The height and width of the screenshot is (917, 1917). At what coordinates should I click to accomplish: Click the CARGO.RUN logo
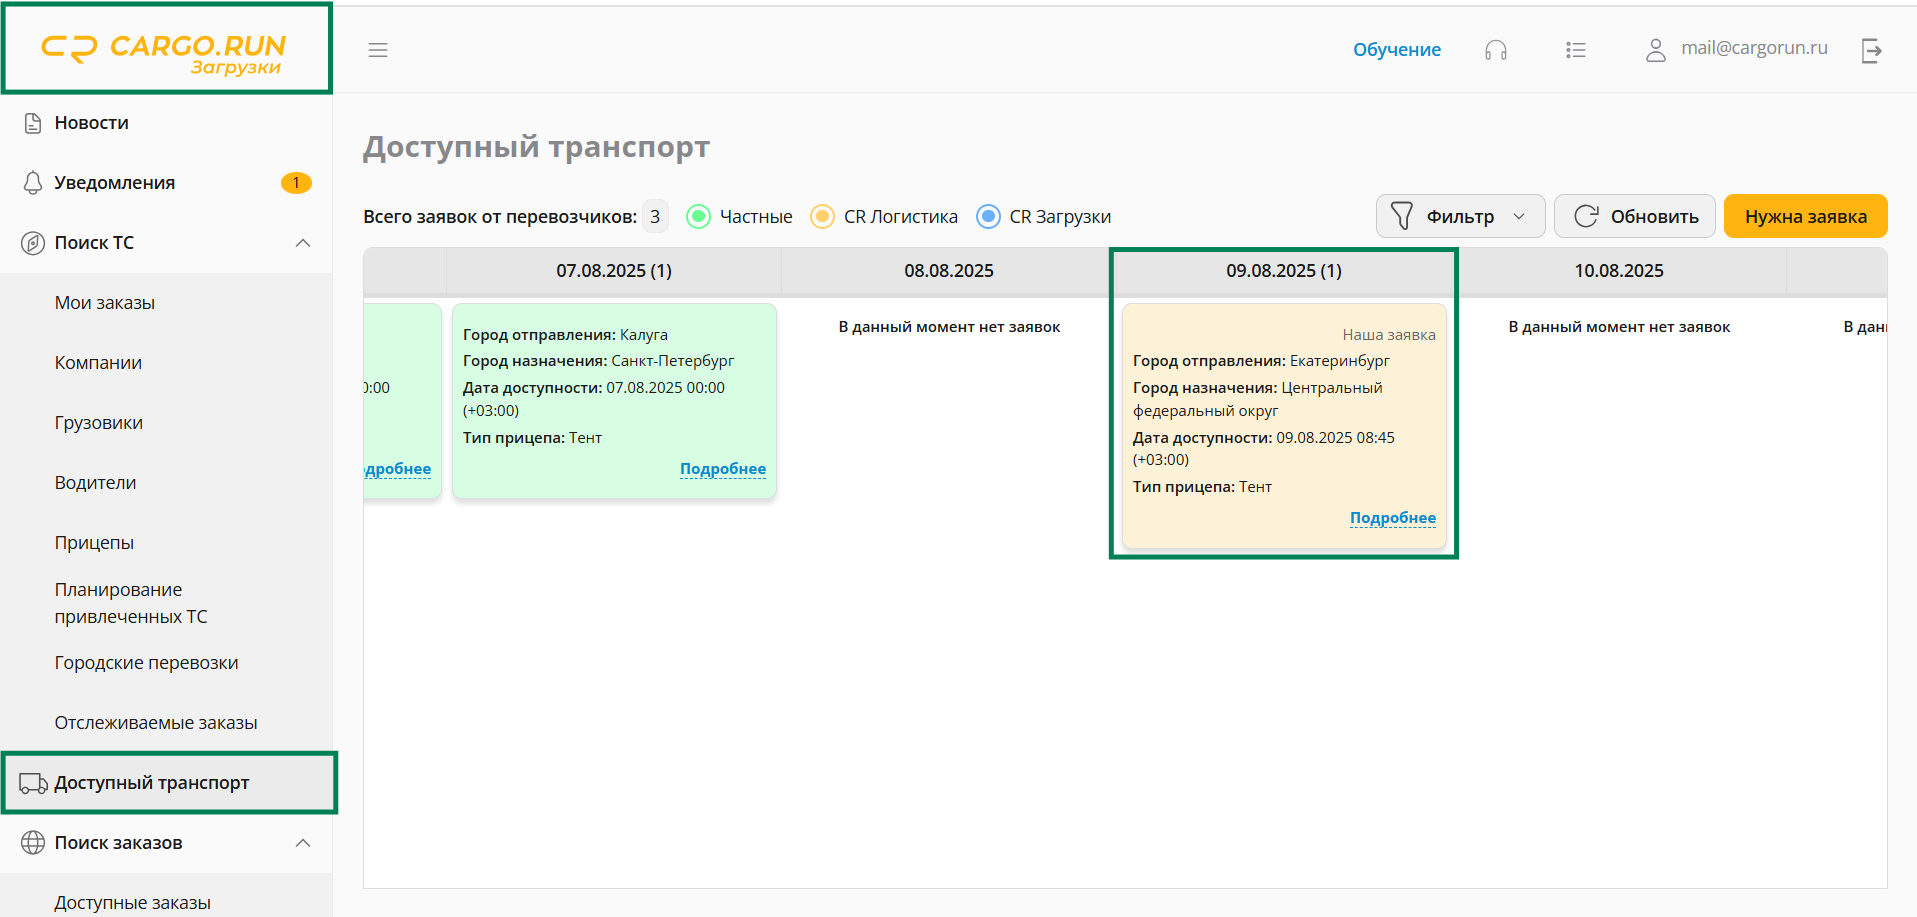(x=165, y=52)
